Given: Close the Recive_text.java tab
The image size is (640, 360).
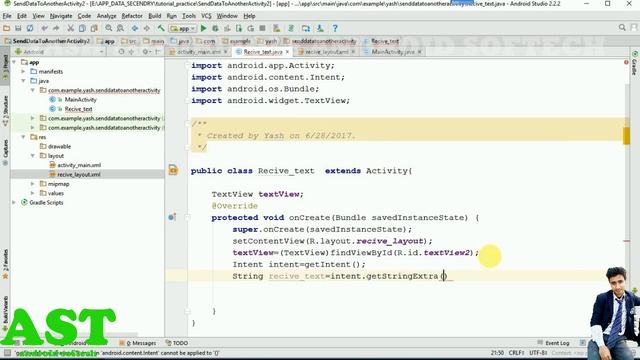Looking at the screenshot, I should pyautogui.click(x=287, y=52).
